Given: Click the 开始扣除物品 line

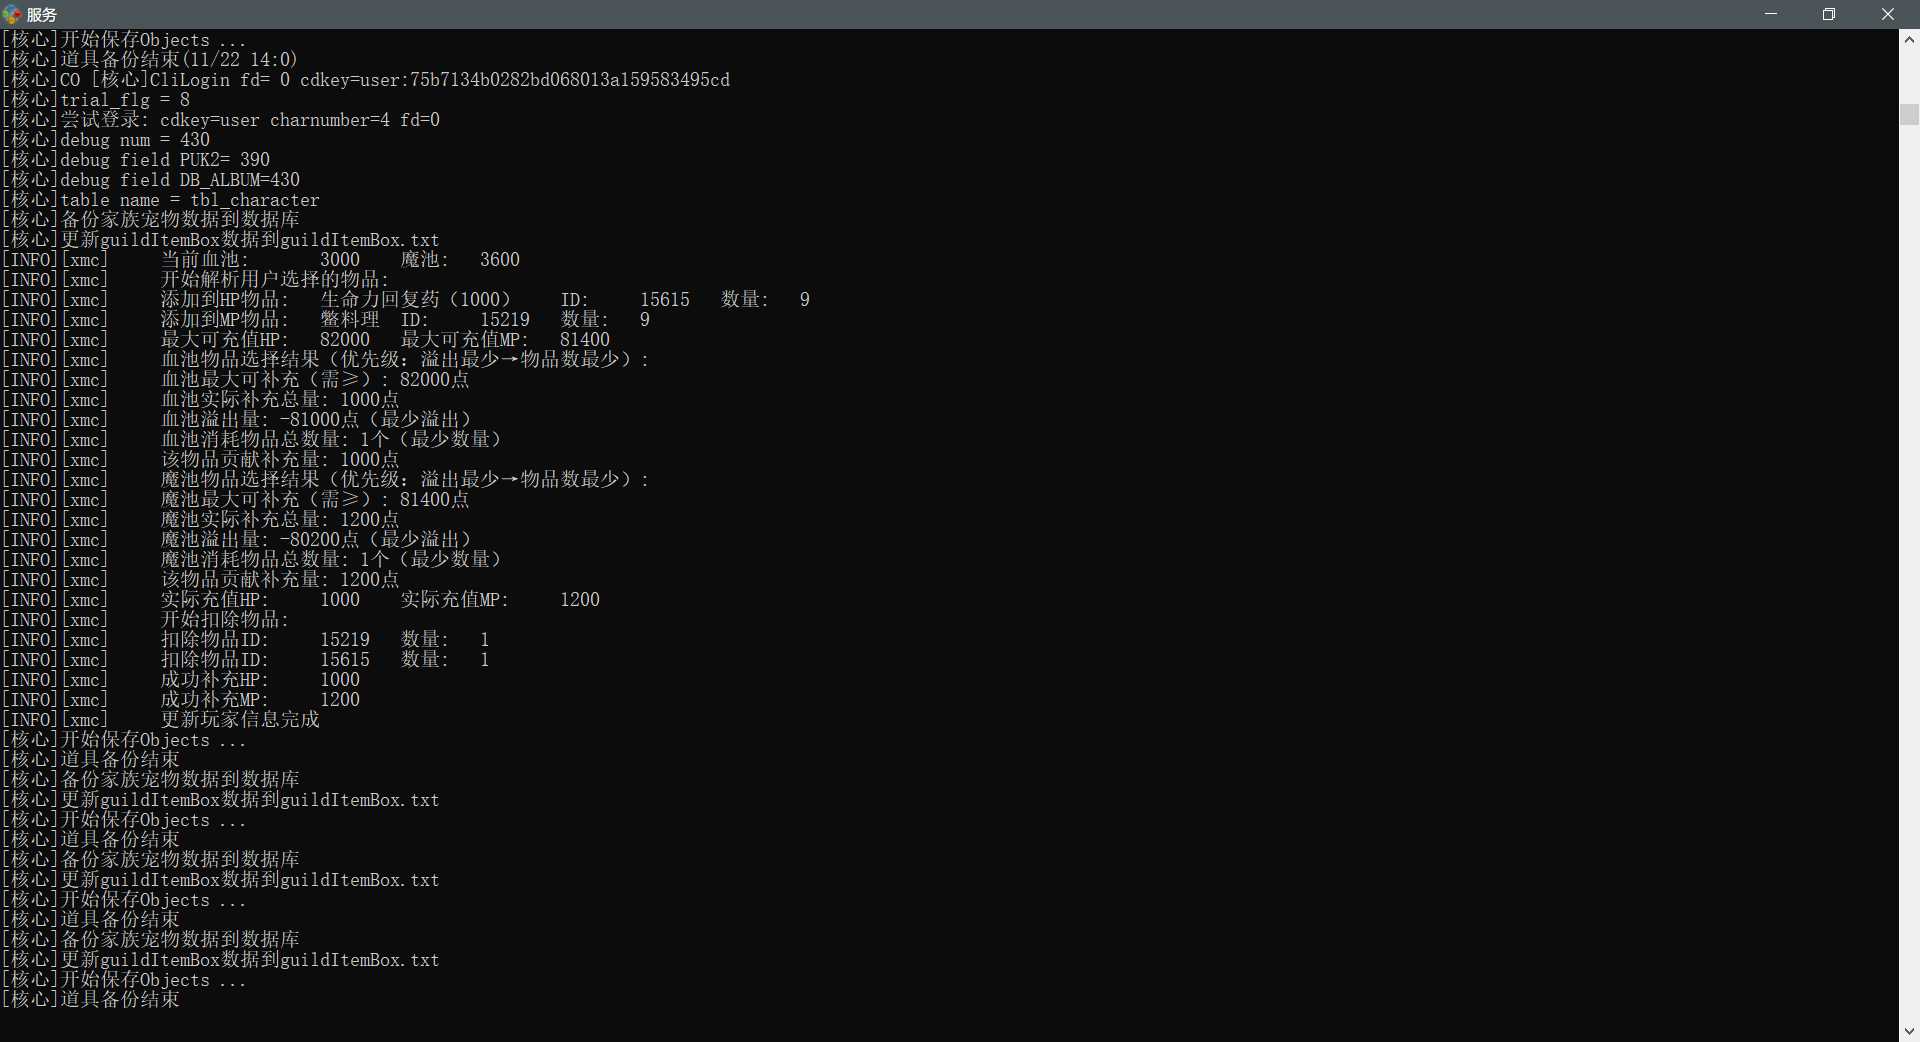Looking at the screenshot, I should 146,620.
